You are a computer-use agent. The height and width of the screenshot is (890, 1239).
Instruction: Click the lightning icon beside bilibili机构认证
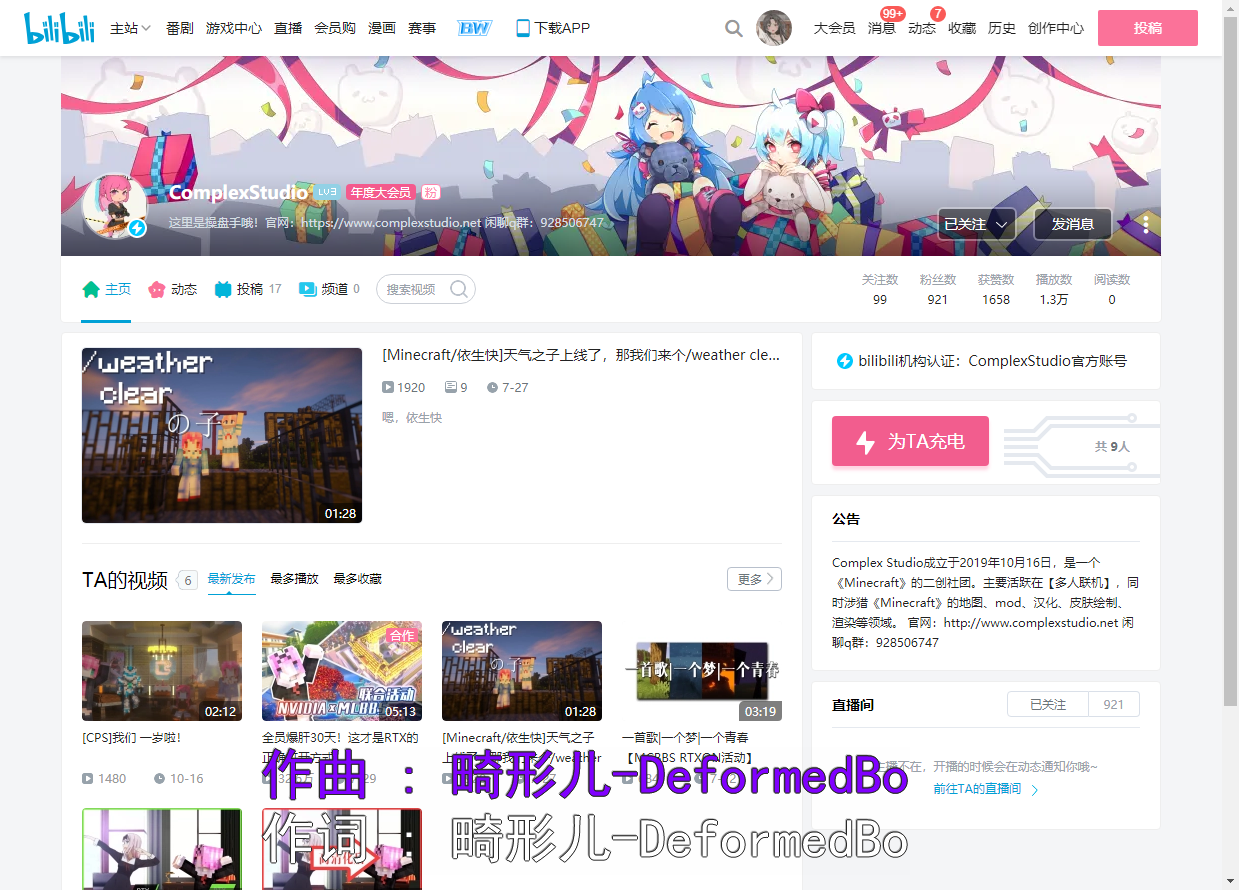844,361
